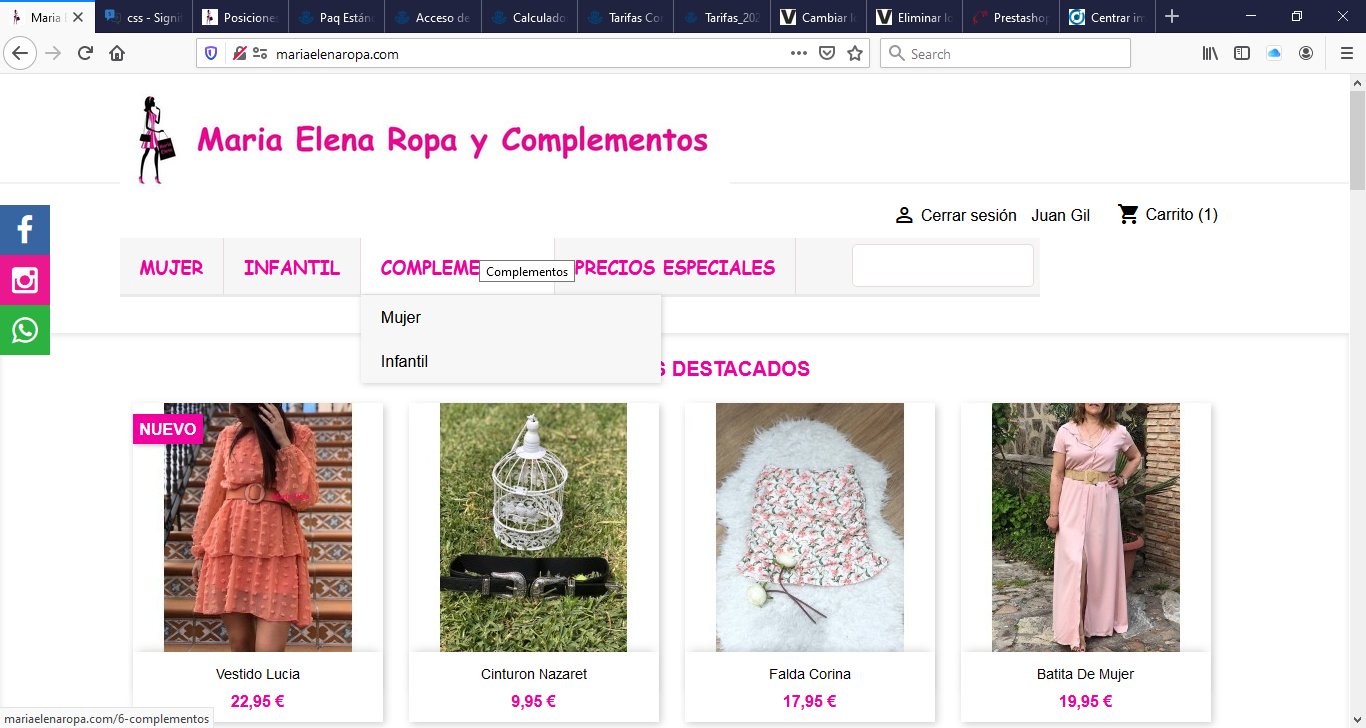Image resolution: width=1366 pixels, height=728 pixels.
Task: Focus the Firefox Search field
Action: coord(1005,54)
